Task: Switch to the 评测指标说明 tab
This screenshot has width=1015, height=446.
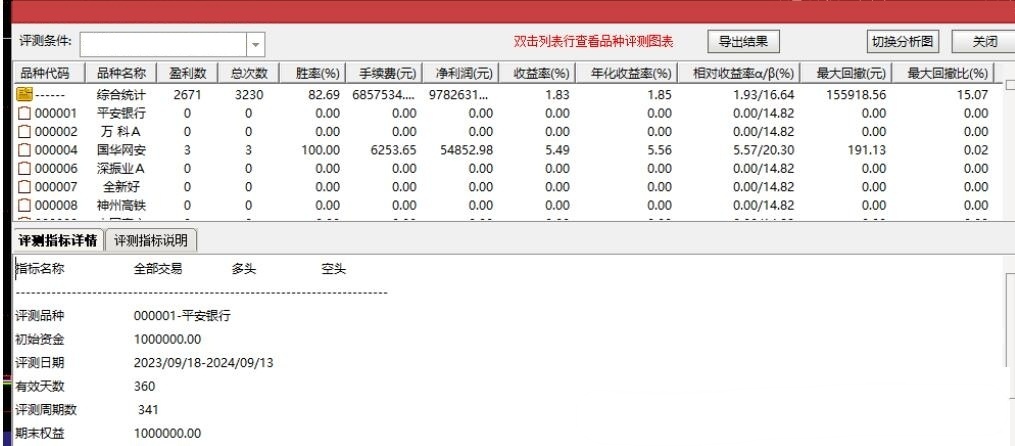Action: pos(153,240)
